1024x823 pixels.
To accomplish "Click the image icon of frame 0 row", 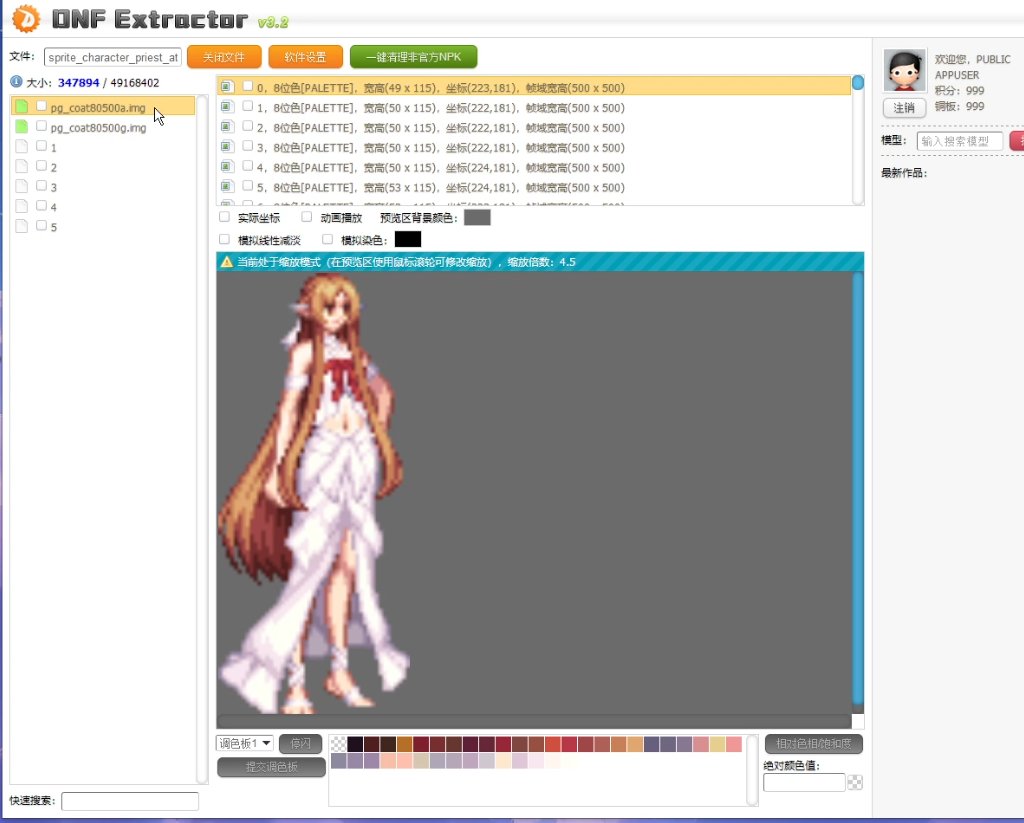I will point(227,86).
